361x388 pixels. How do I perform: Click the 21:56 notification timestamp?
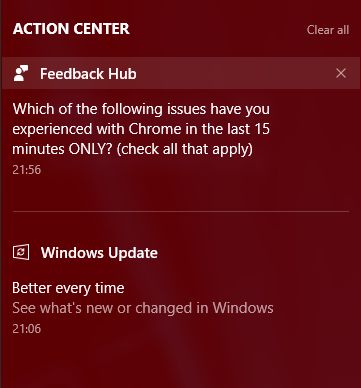point(27,170)
